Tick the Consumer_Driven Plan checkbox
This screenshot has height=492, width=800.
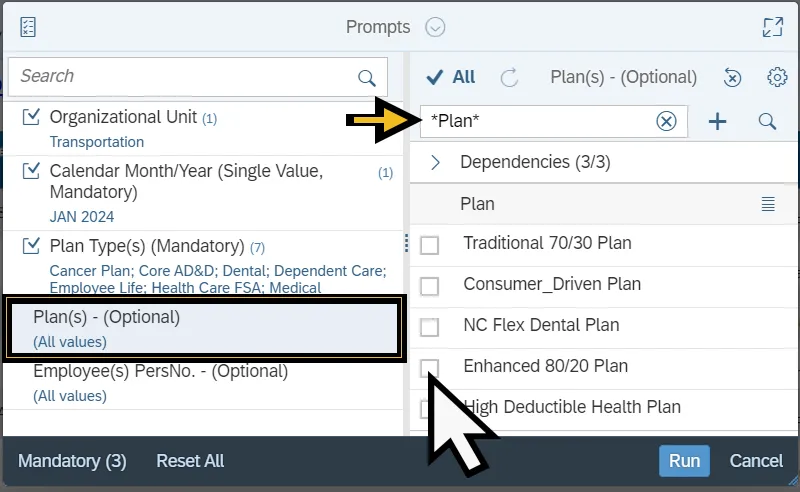430,286
